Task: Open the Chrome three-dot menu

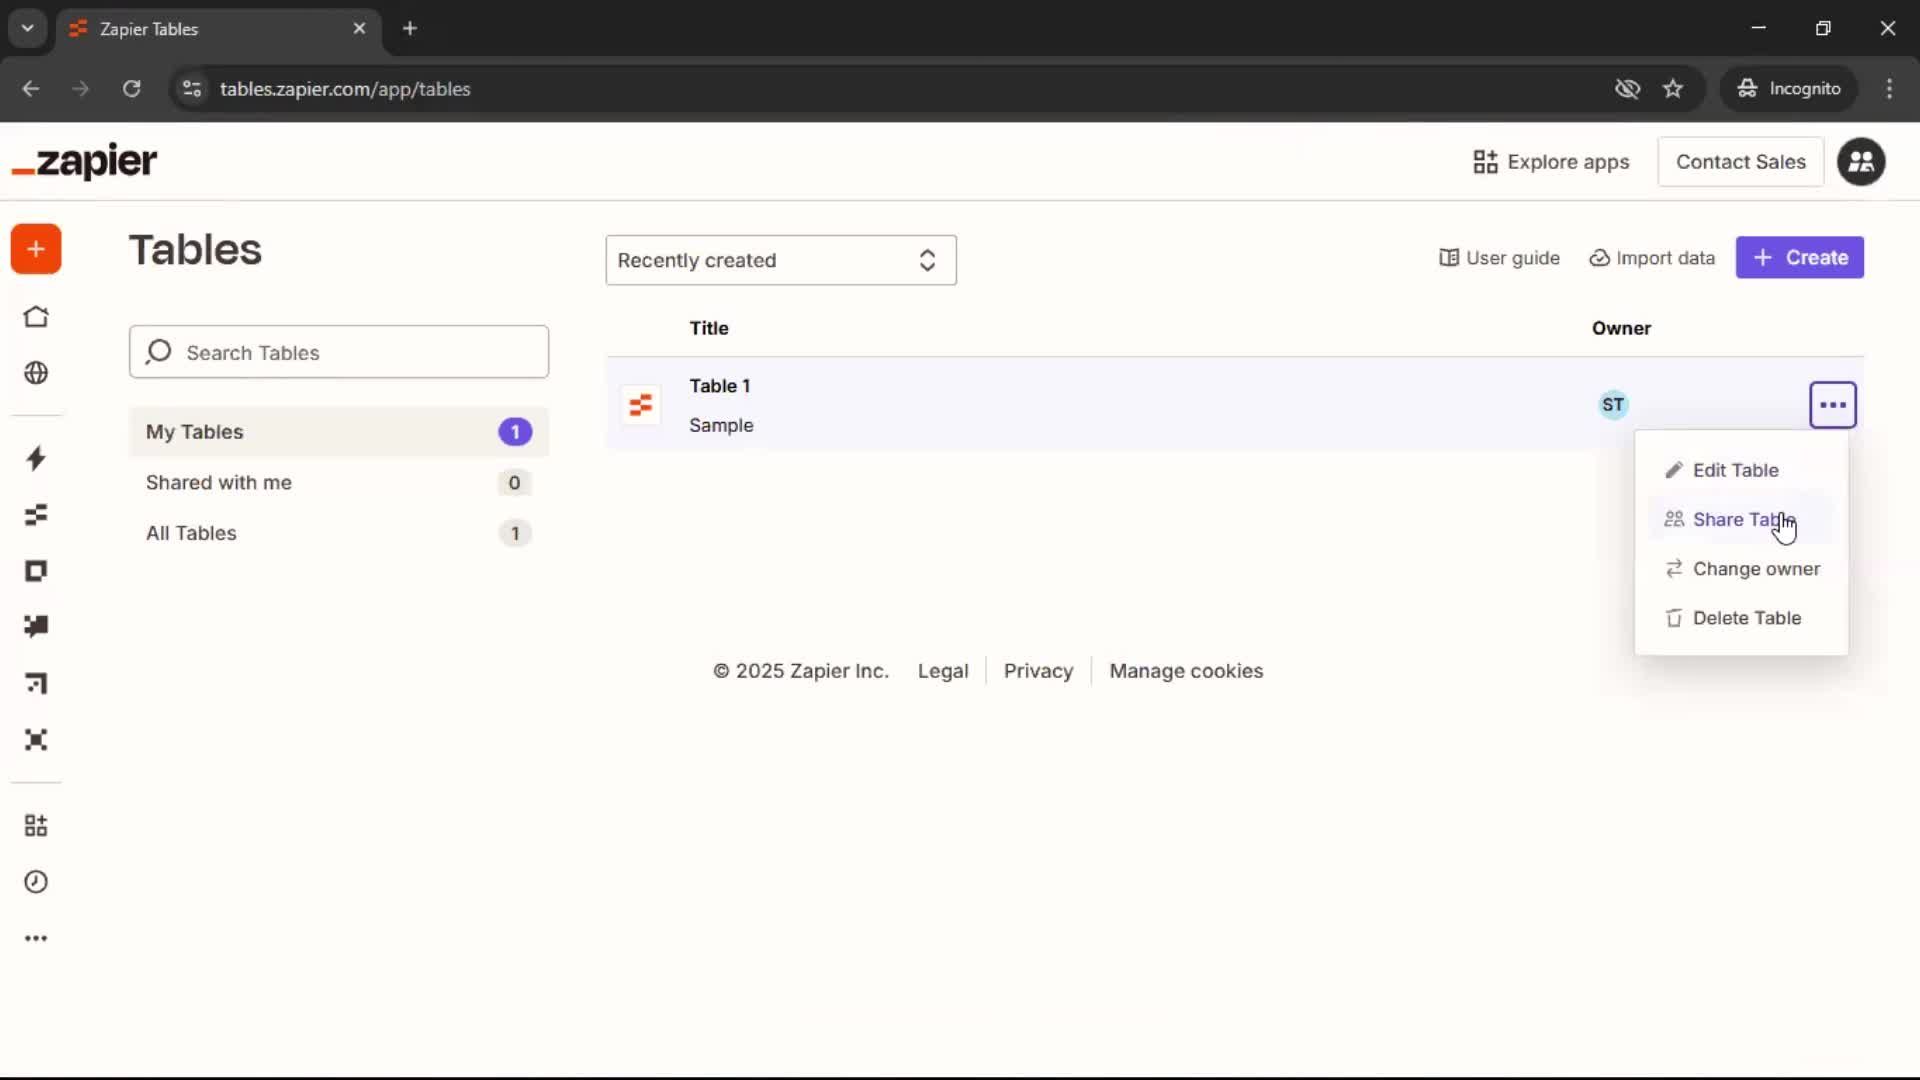Action: click(x=1889, y=89)
